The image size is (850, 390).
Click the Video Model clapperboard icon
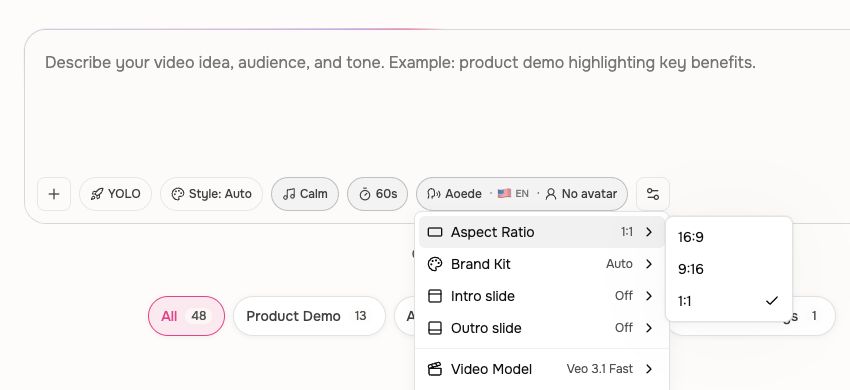pyautogui.click(x=435, y=369)
